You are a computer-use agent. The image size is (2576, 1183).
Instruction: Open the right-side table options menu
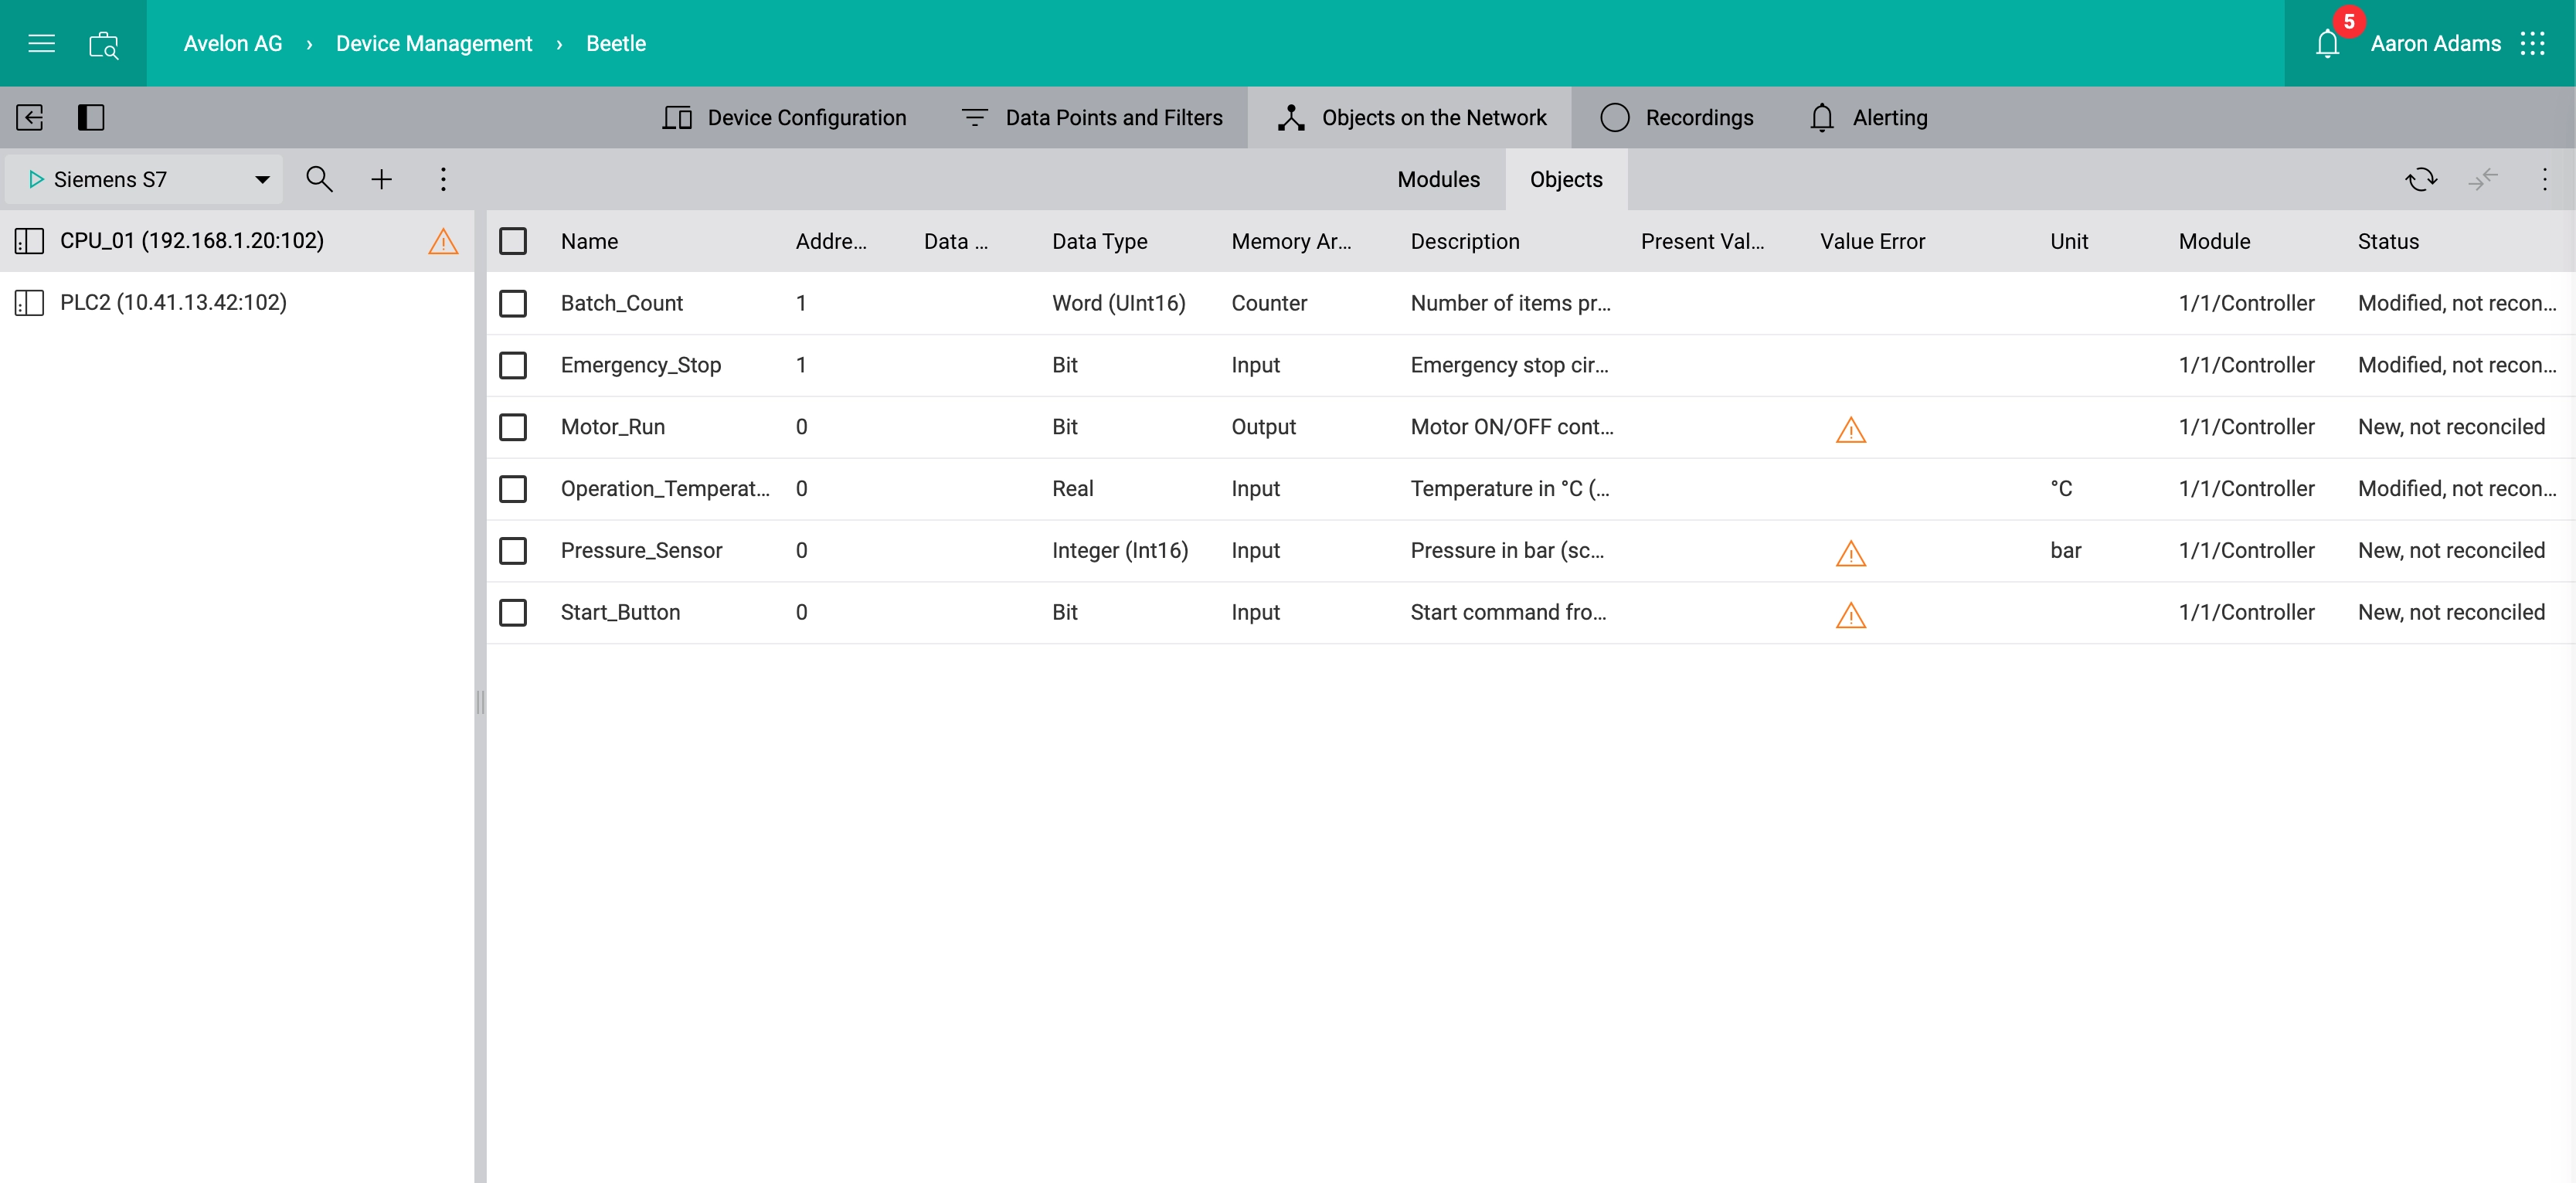(2544, 179)
